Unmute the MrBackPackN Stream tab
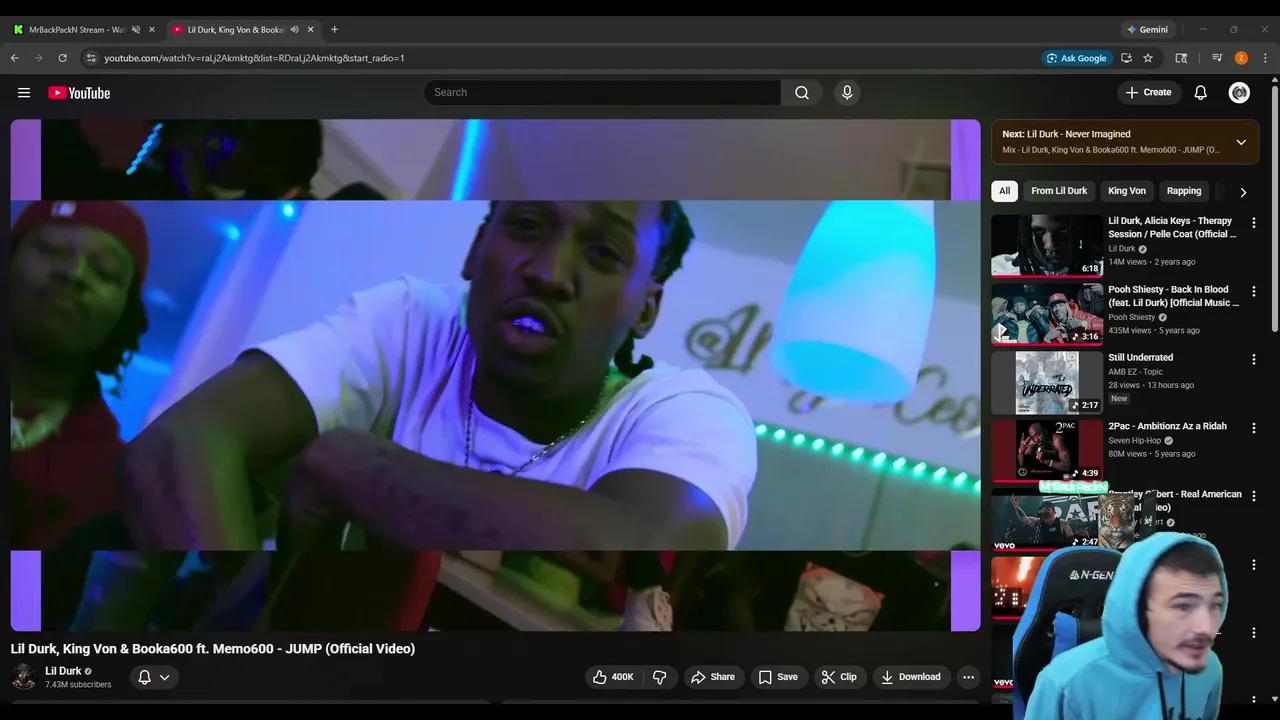1280x720 pixels. (136, 30)
